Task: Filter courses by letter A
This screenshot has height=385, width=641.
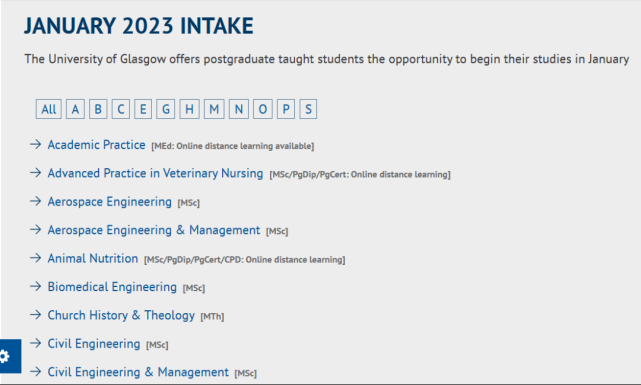Action: coord(75,109)
